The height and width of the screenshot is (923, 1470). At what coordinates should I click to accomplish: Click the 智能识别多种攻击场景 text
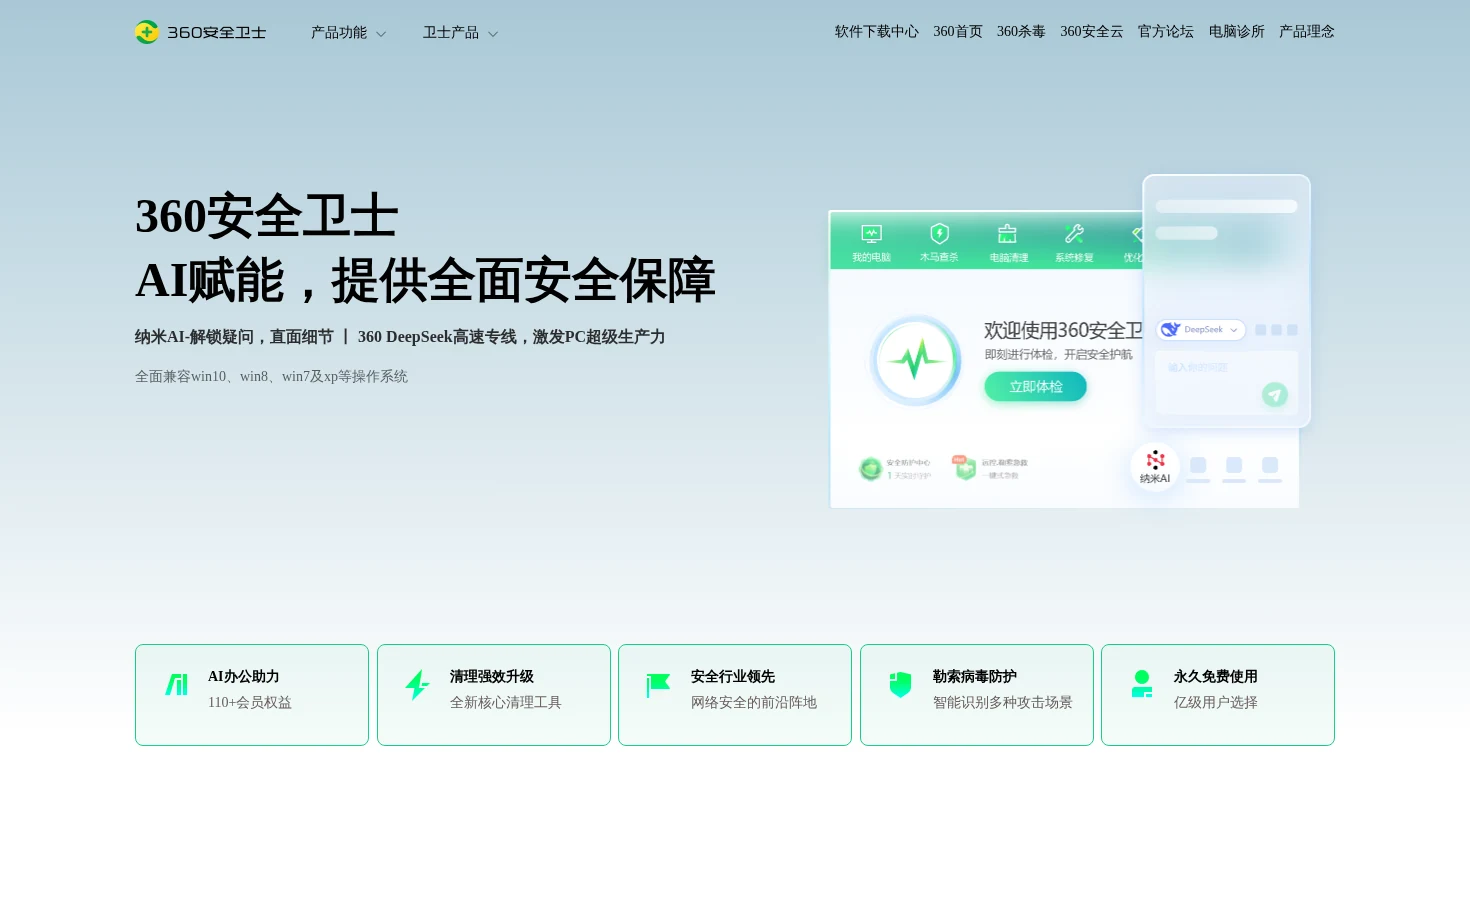tap(1003, 703)
